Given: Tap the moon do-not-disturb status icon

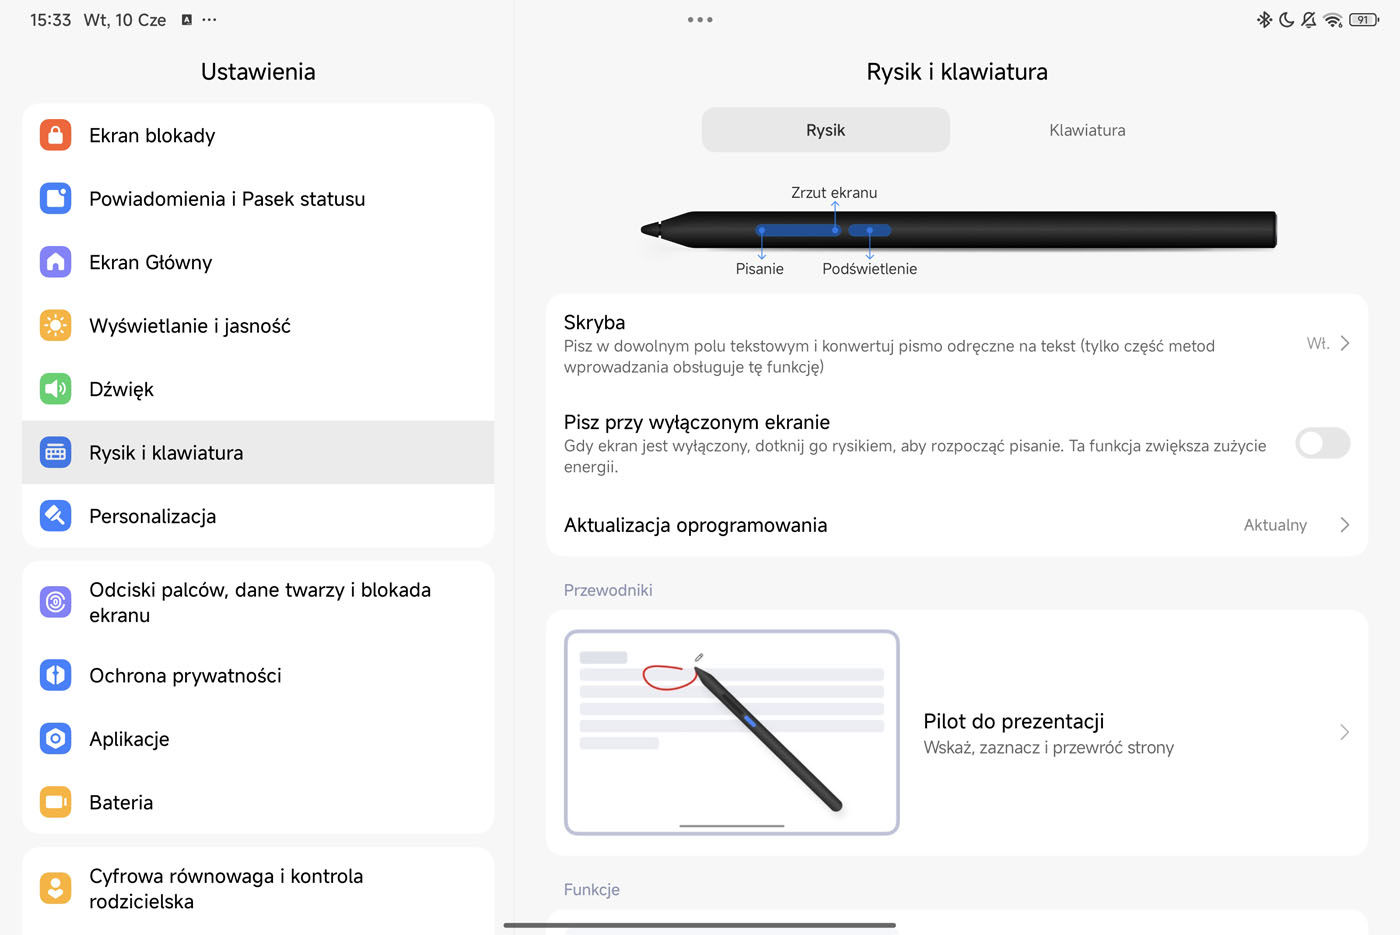Looking at the screenshot, I should coord(1287,20).
